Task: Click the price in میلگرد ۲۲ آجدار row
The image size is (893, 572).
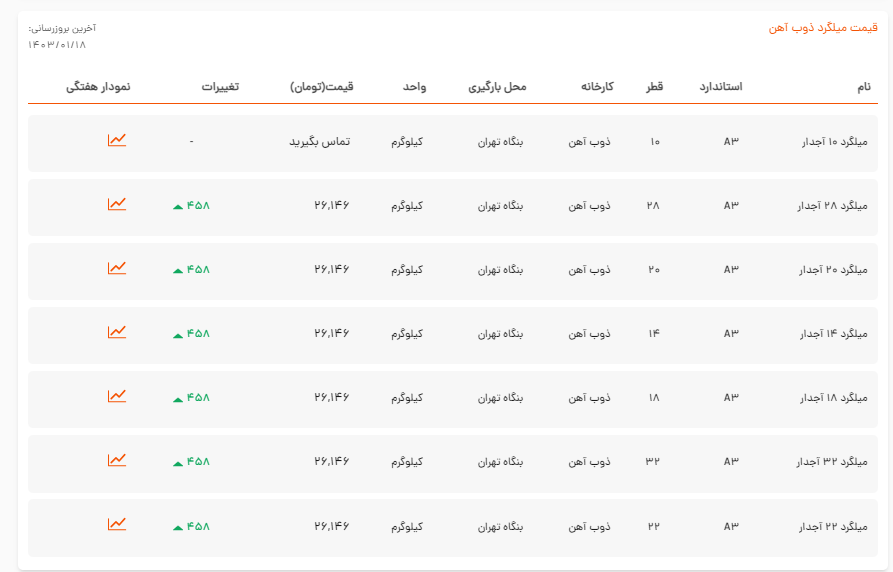Action: [332, 526]
